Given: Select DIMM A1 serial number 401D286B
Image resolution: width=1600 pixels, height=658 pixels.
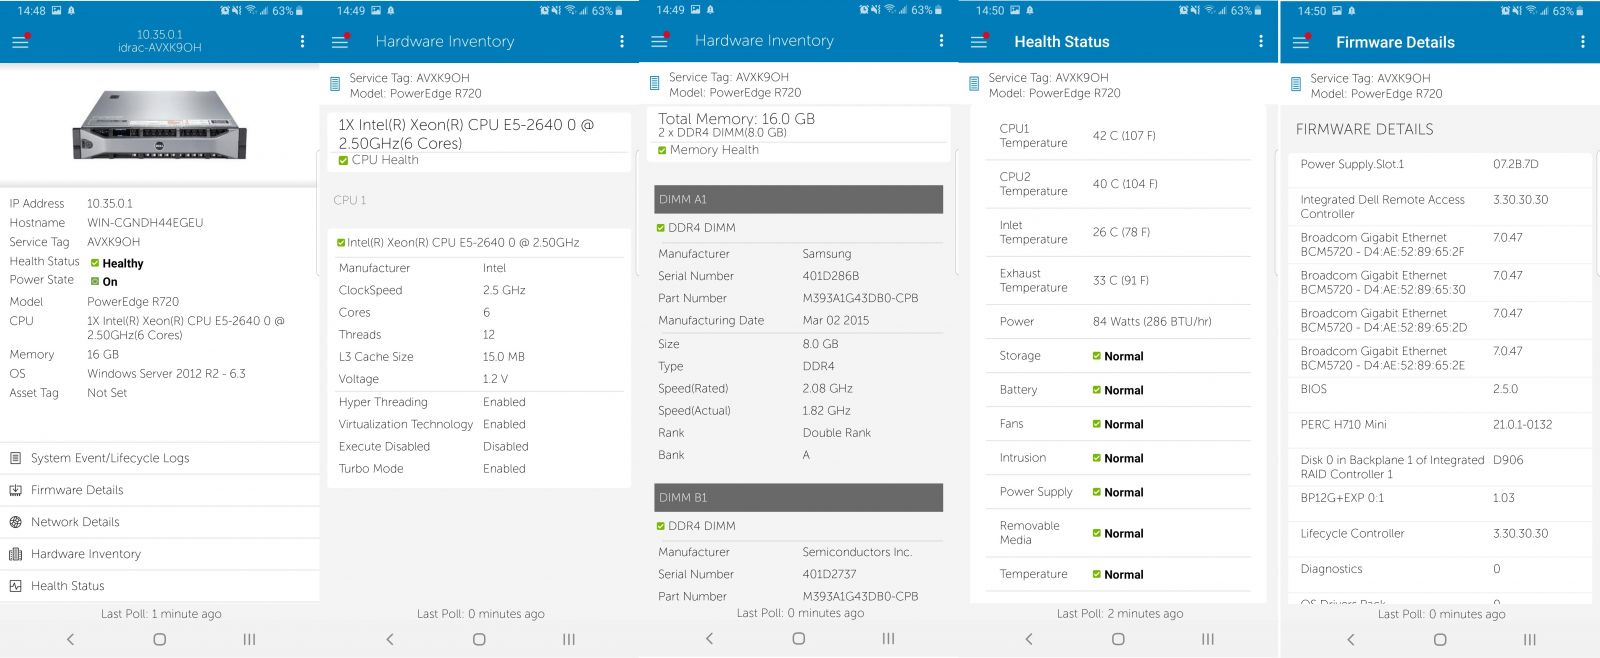Looking at the screenshot, I should click(x=831, y=276).
